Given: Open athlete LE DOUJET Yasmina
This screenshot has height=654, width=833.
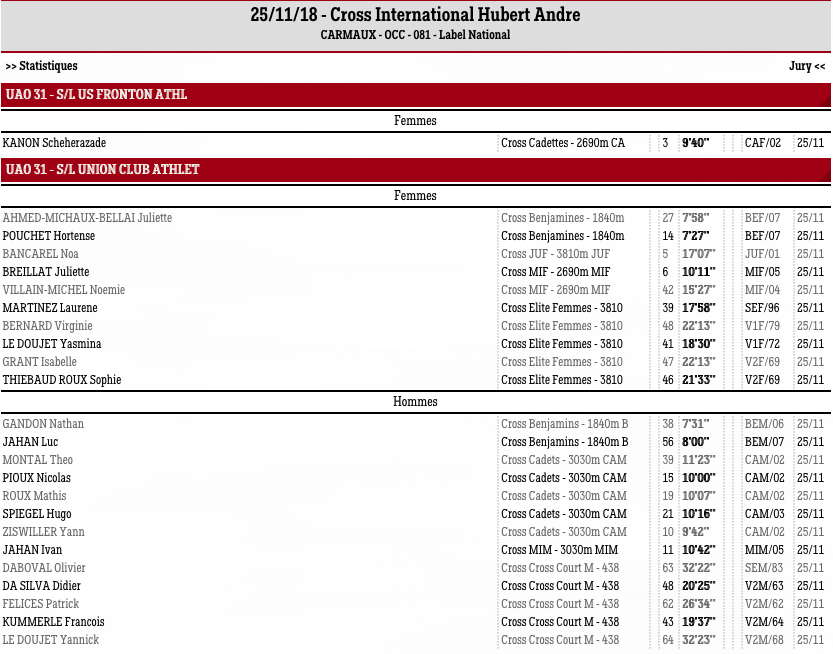Looking at the screenshot, I should (52, 344).
